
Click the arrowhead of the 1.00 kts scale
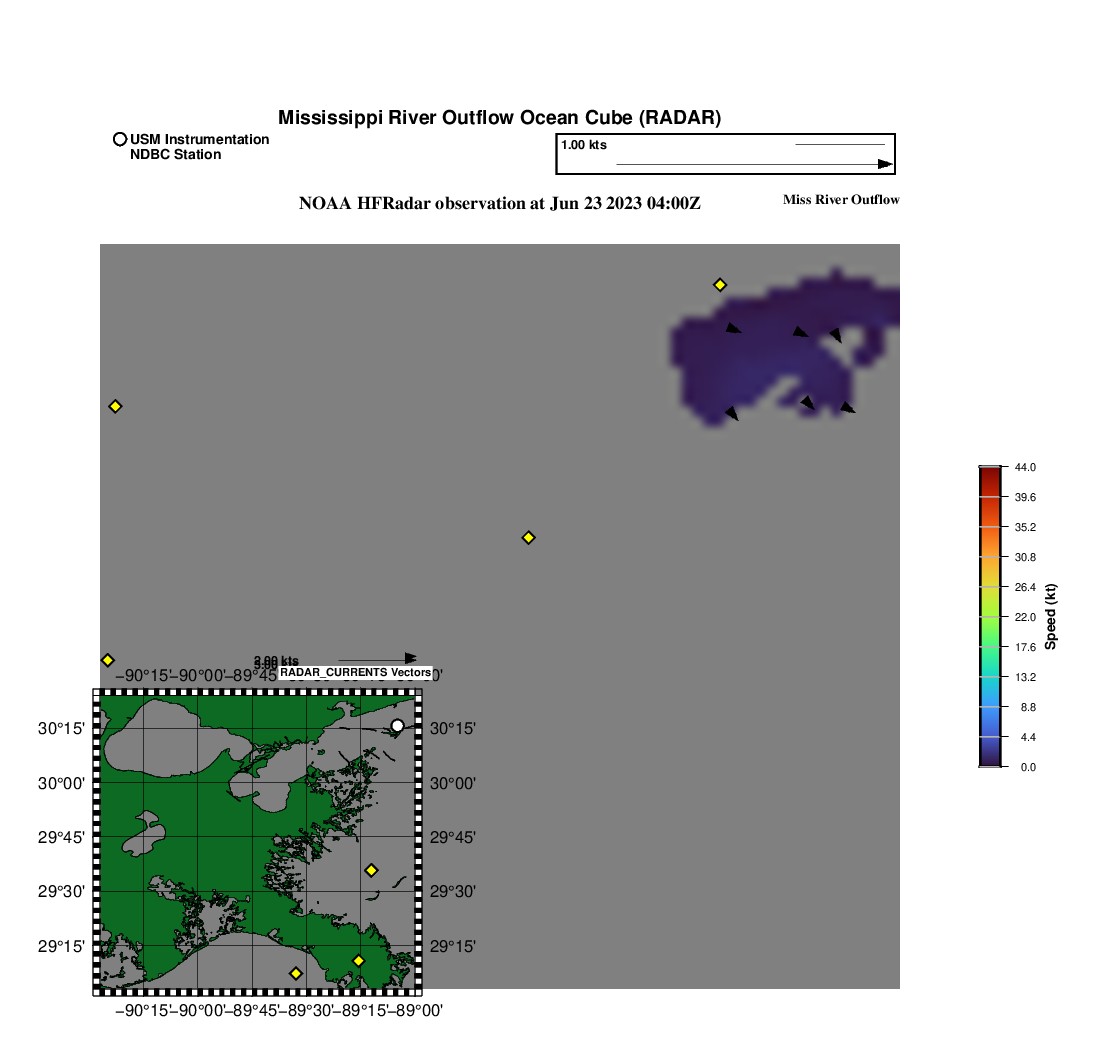click(885, 164)
